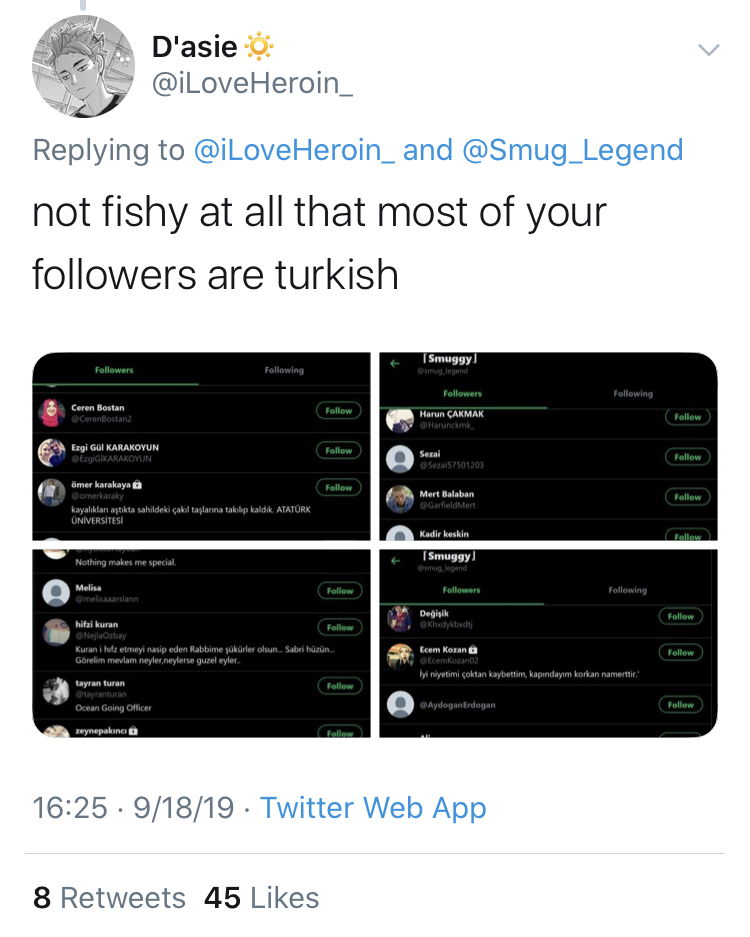Click Follow next to Ecem Kozan
The height and width of the screenshot is (937, 750).
pos(681,653)
